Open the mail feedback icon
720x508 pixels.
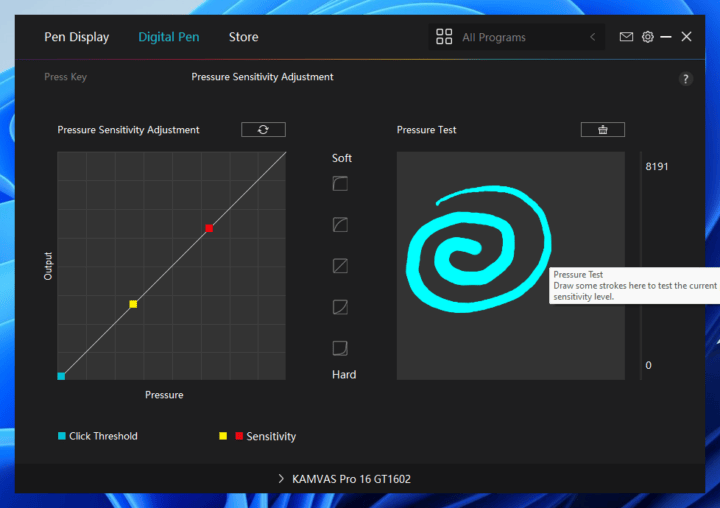tap(626, 37)
